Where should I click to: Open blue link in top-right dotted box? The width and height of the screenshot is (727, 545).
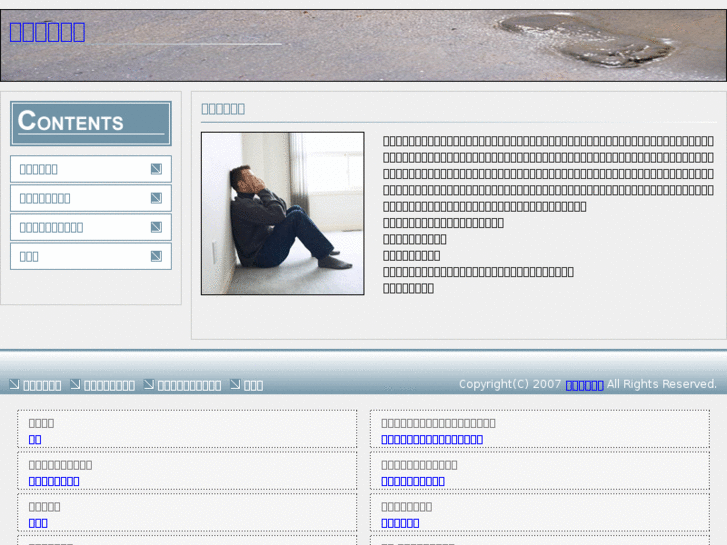432,439
